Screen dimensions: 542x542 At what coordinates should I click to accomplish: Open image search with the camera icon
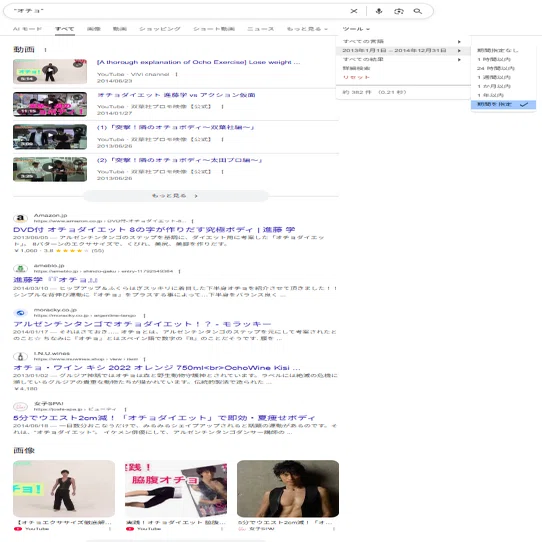[x=399, y=11]
